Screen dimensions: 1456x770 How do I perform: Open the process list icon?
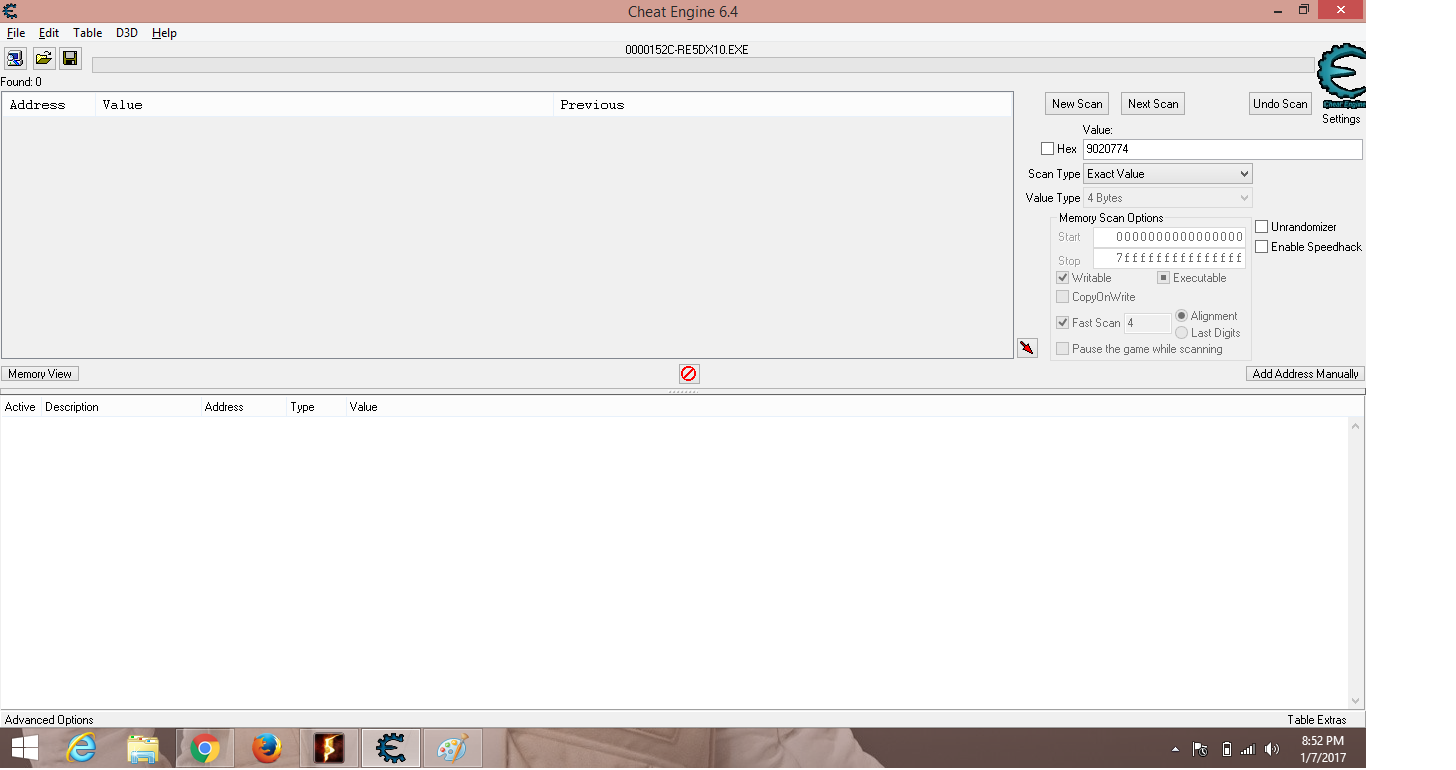(x=15, y=58)
